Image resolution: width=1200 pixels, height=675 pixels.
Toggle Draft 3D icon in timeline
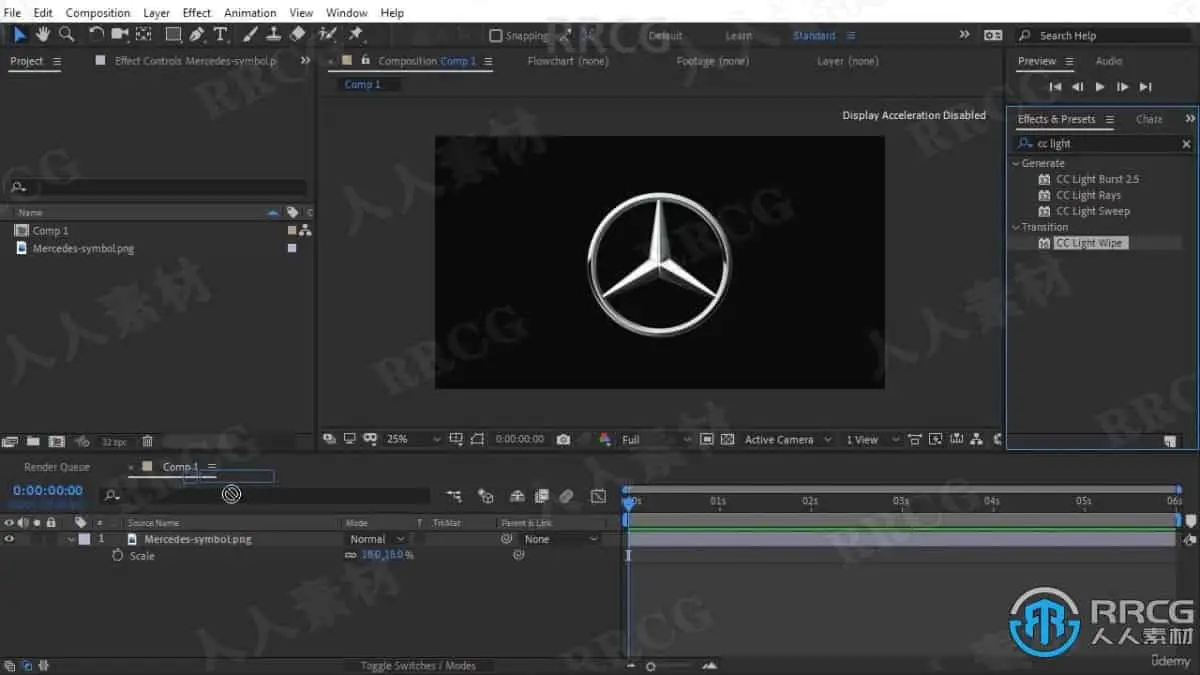486,495
